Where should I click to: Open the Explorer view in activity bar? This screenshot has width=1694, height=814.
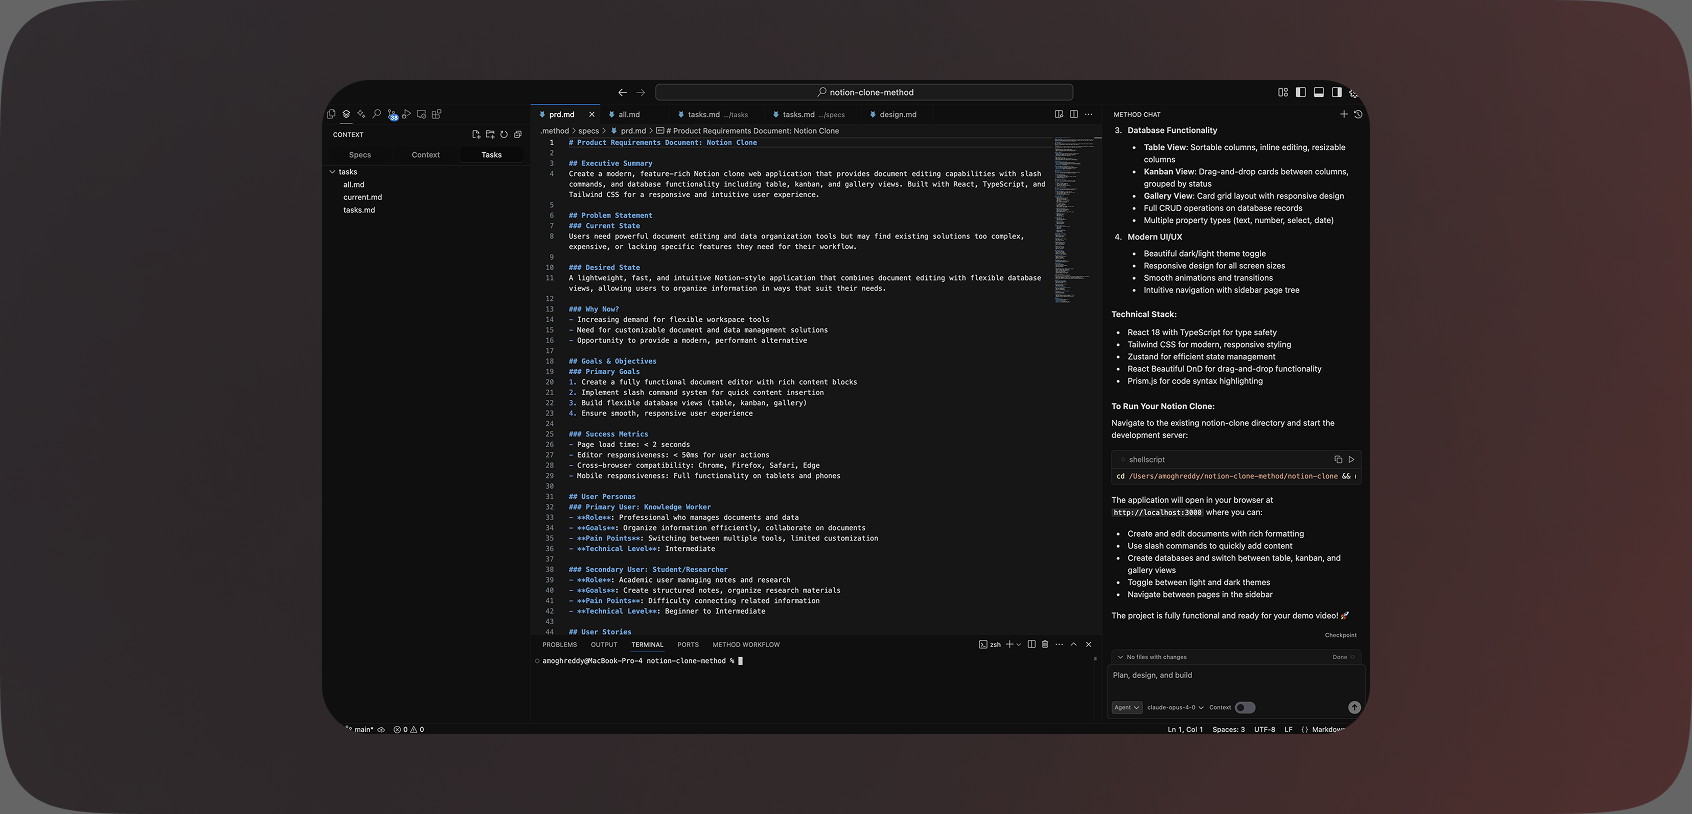click(331, 114)
